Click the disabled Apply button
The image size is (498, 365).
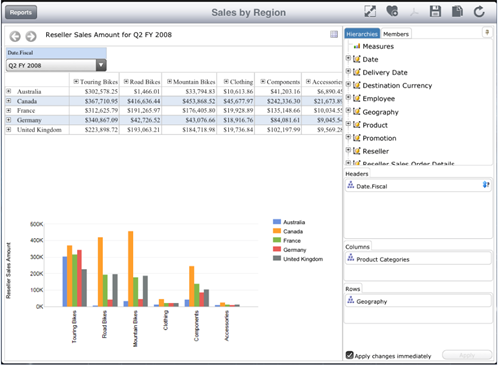pyautogui.click(x=467, y=355)
